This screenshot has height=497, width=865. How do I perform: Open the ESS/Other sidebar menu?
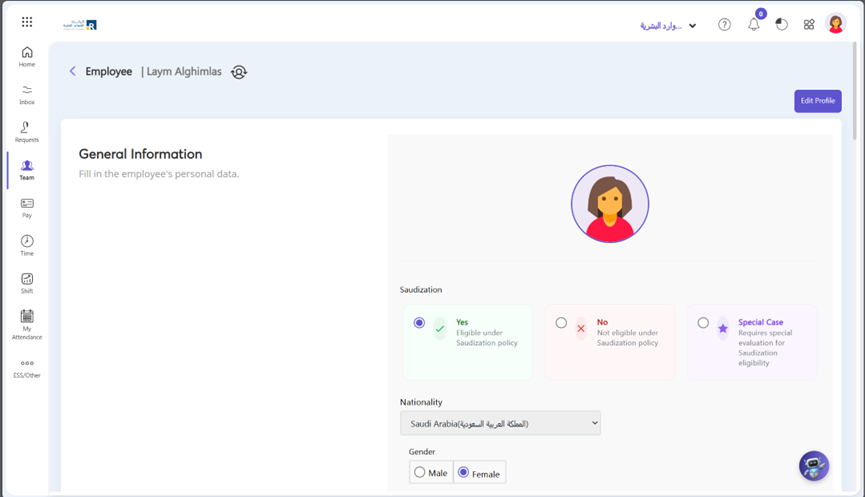[x=27, y=368]
